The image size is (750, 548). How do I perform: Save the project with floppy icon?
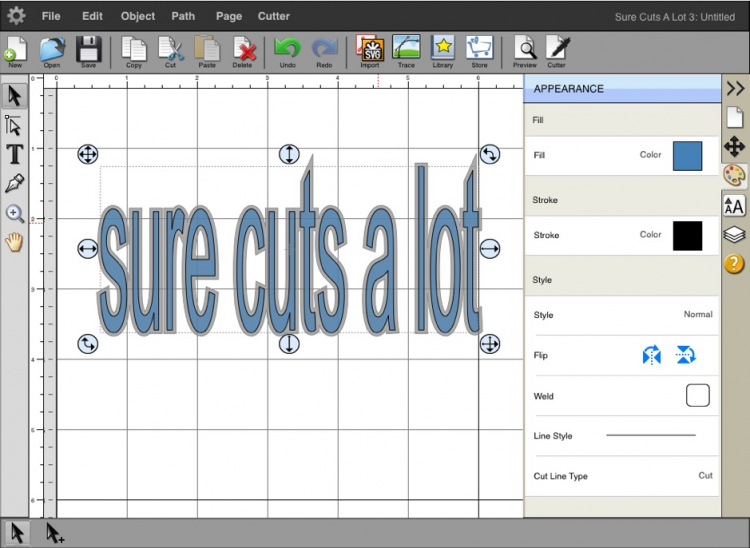click(88, 52)
